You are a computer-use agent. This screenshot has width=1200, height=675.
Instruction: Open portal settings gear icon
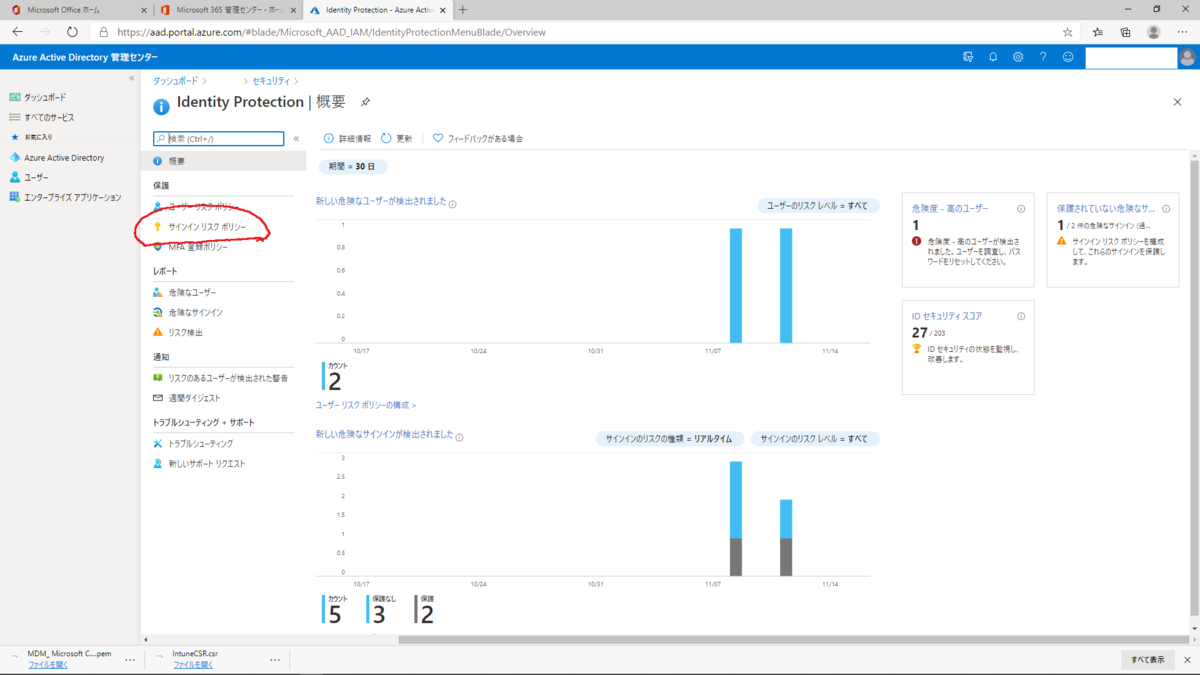1018,57
